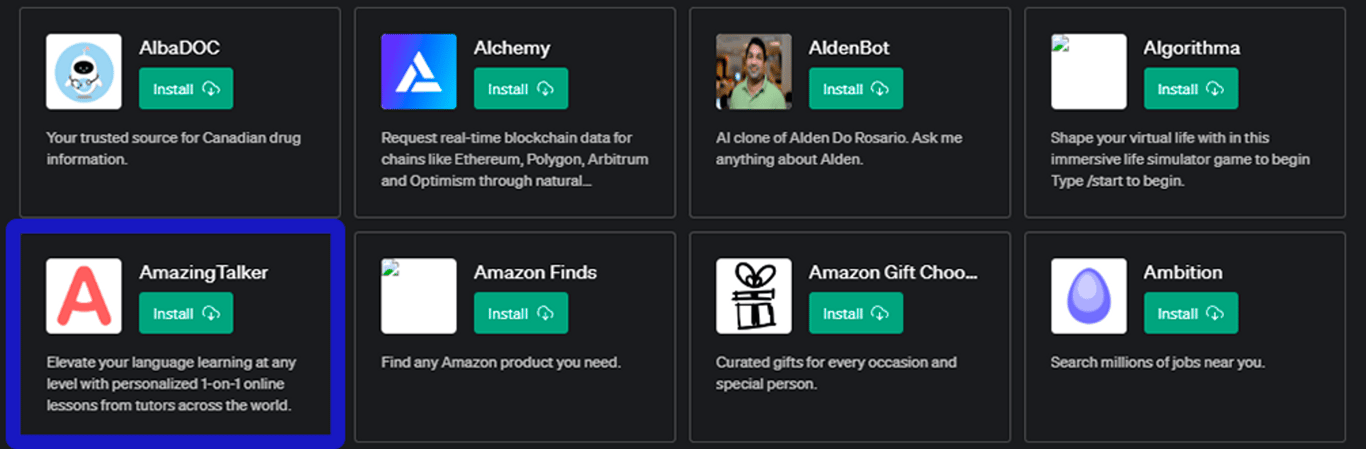Install the Ambition plugin

click(x=1191, y=313)
